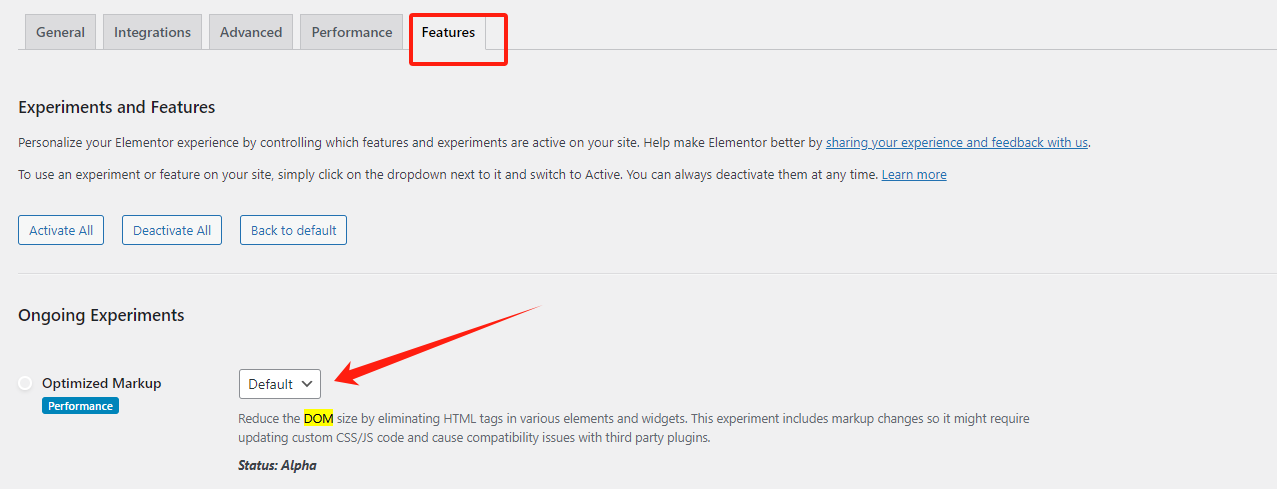Reset experiments with Back to default
The height and width of the screenshot is (489, 1277).
coord(293,230)
